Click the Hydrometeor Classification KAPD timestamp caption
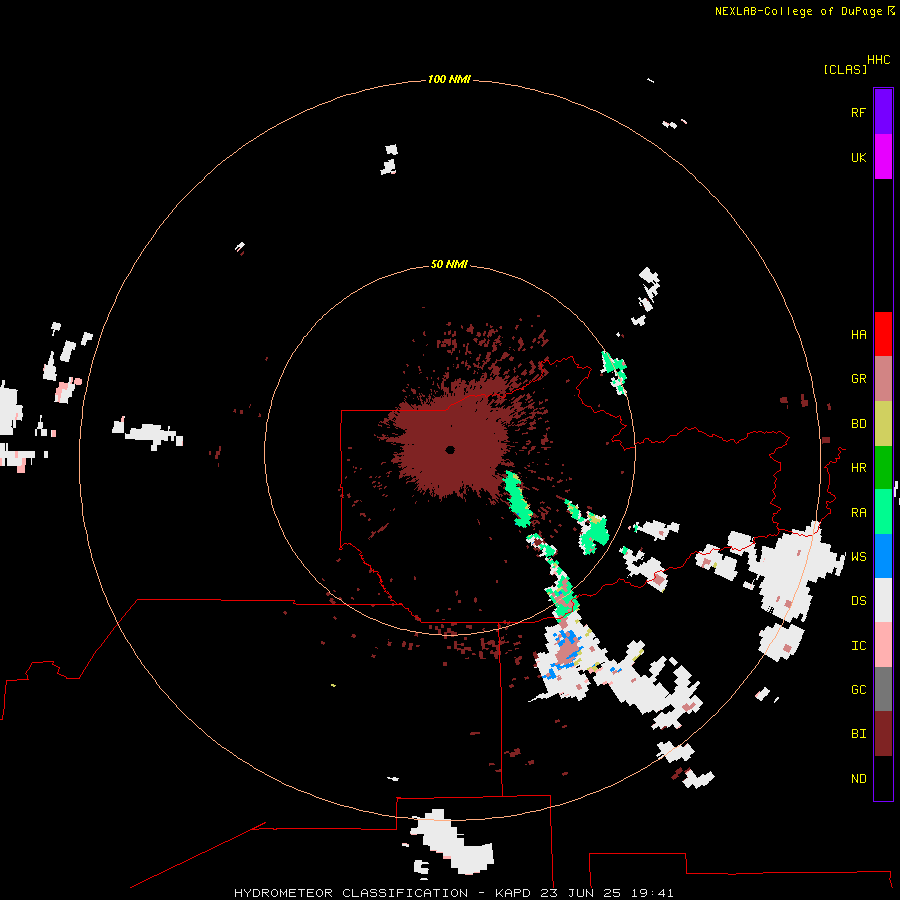 [453, 893]
